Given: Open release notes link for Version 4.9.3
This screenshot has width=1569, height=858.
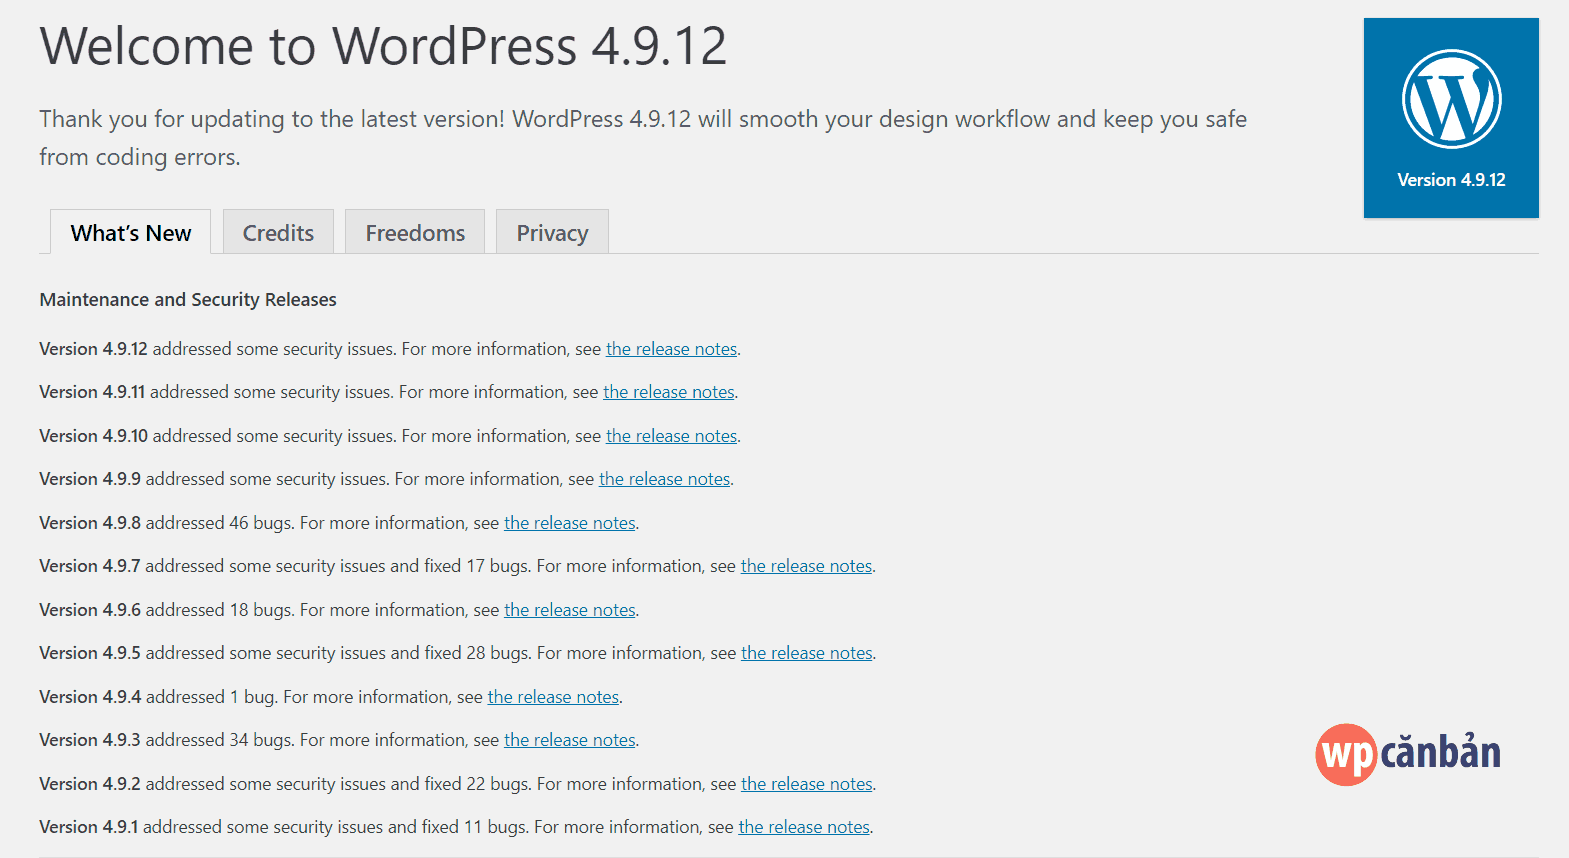Looking at the screenshot, I should point(570,740).
